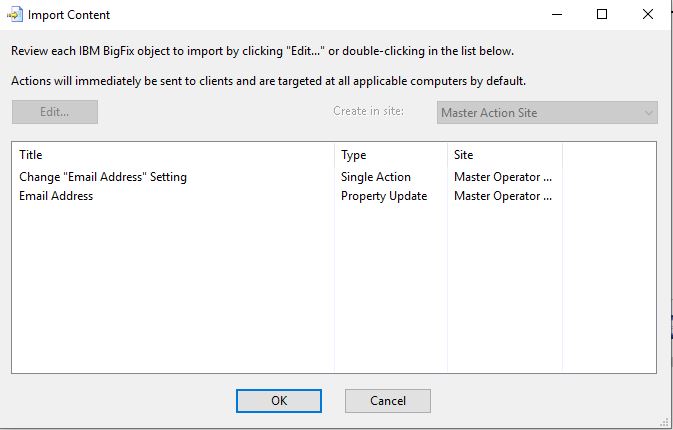673x430 pixels.
Task: Cancel the import dialog
Action: point(388,401)
